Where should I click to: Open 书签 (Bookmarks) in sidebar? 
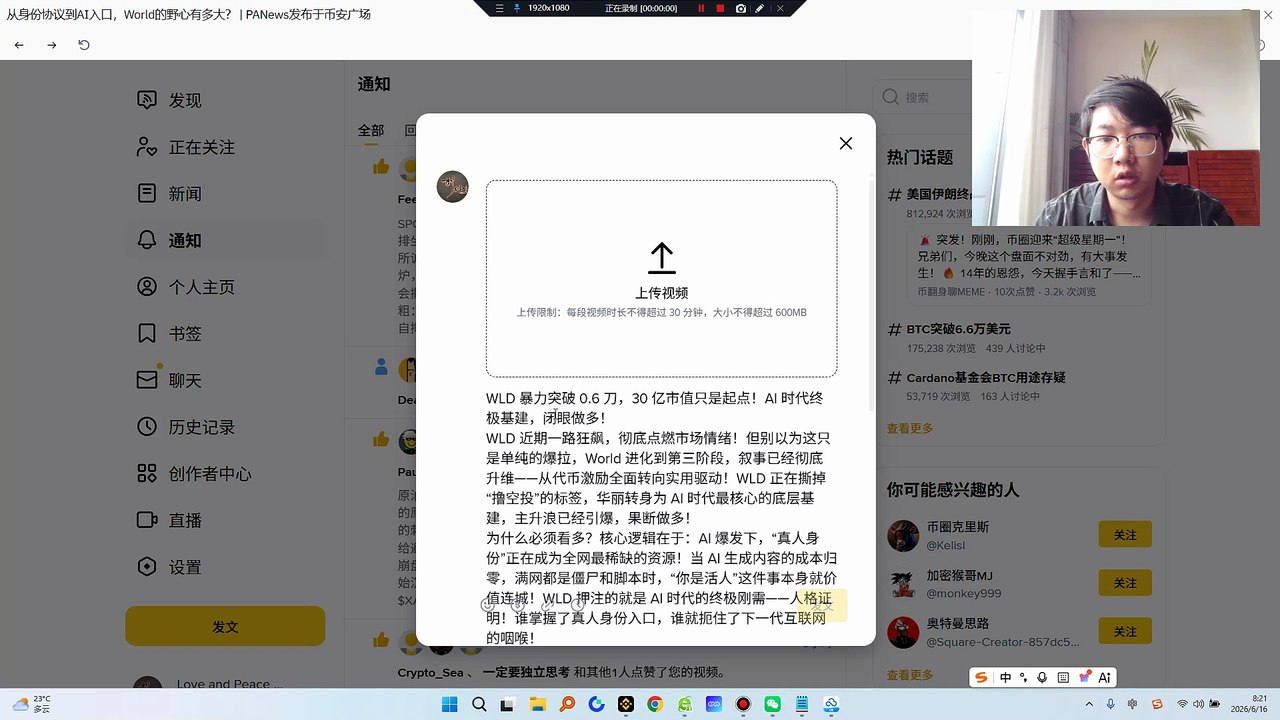[225, 333]
